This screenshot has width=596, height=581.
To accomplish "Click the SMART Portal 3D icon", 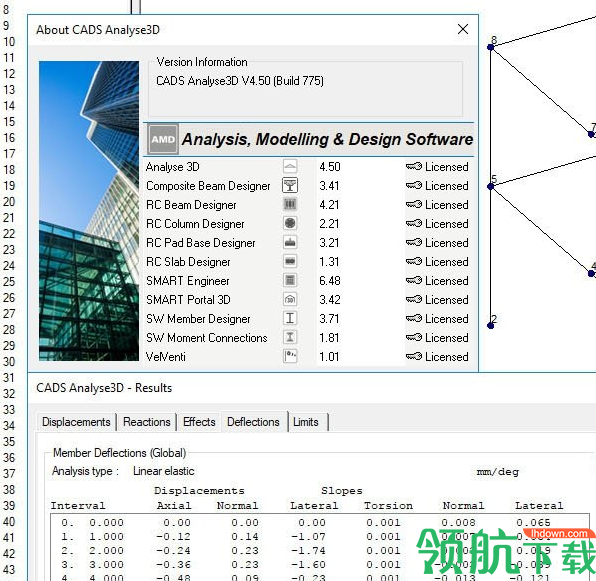I will (x=290, y=299).
